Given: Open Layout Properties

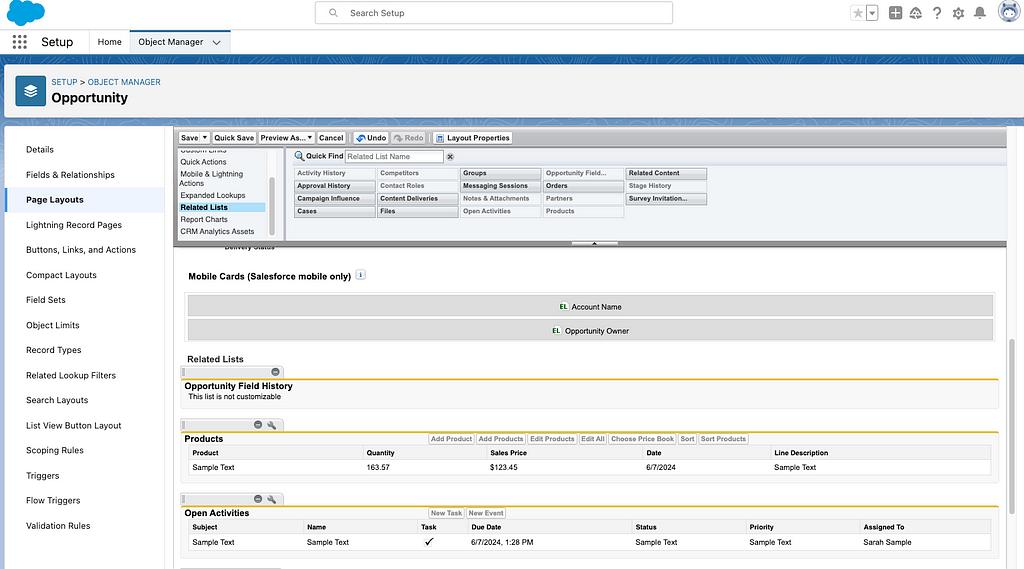Looking at the screenshot, I should tap(473, 138).
